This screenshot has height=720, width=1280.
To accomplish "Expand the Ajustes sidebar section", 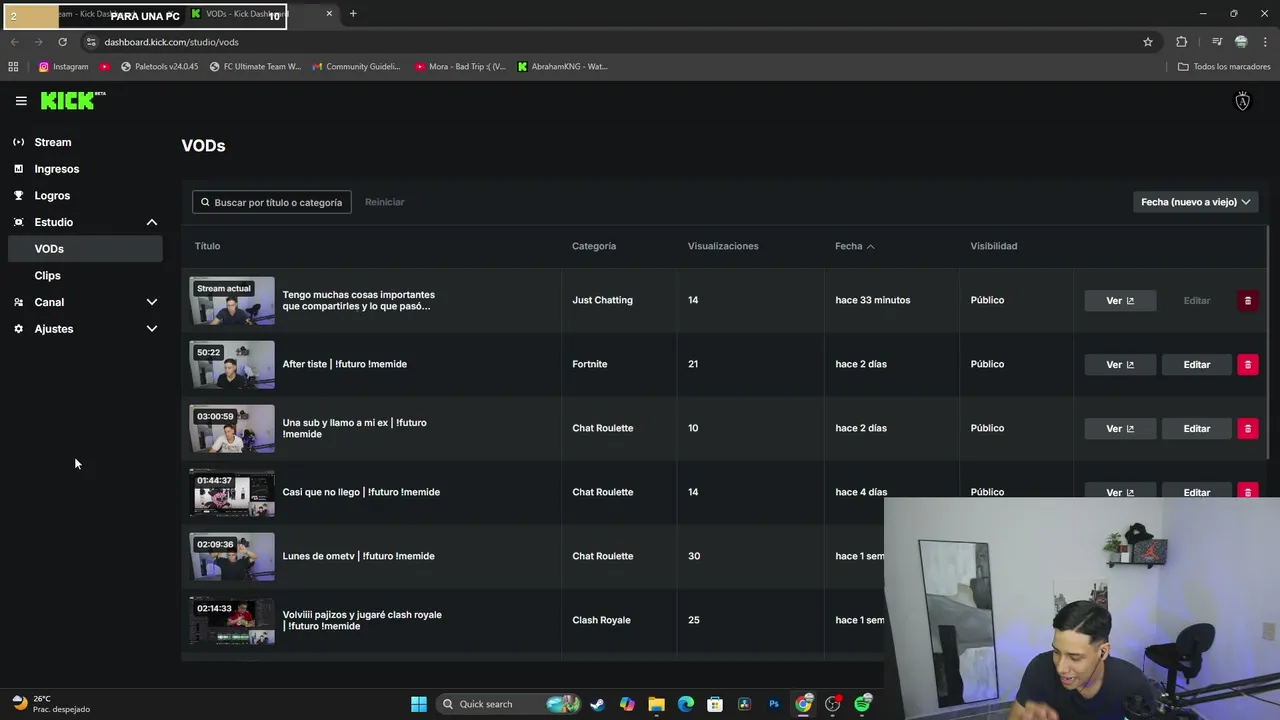I will [152, 329].
